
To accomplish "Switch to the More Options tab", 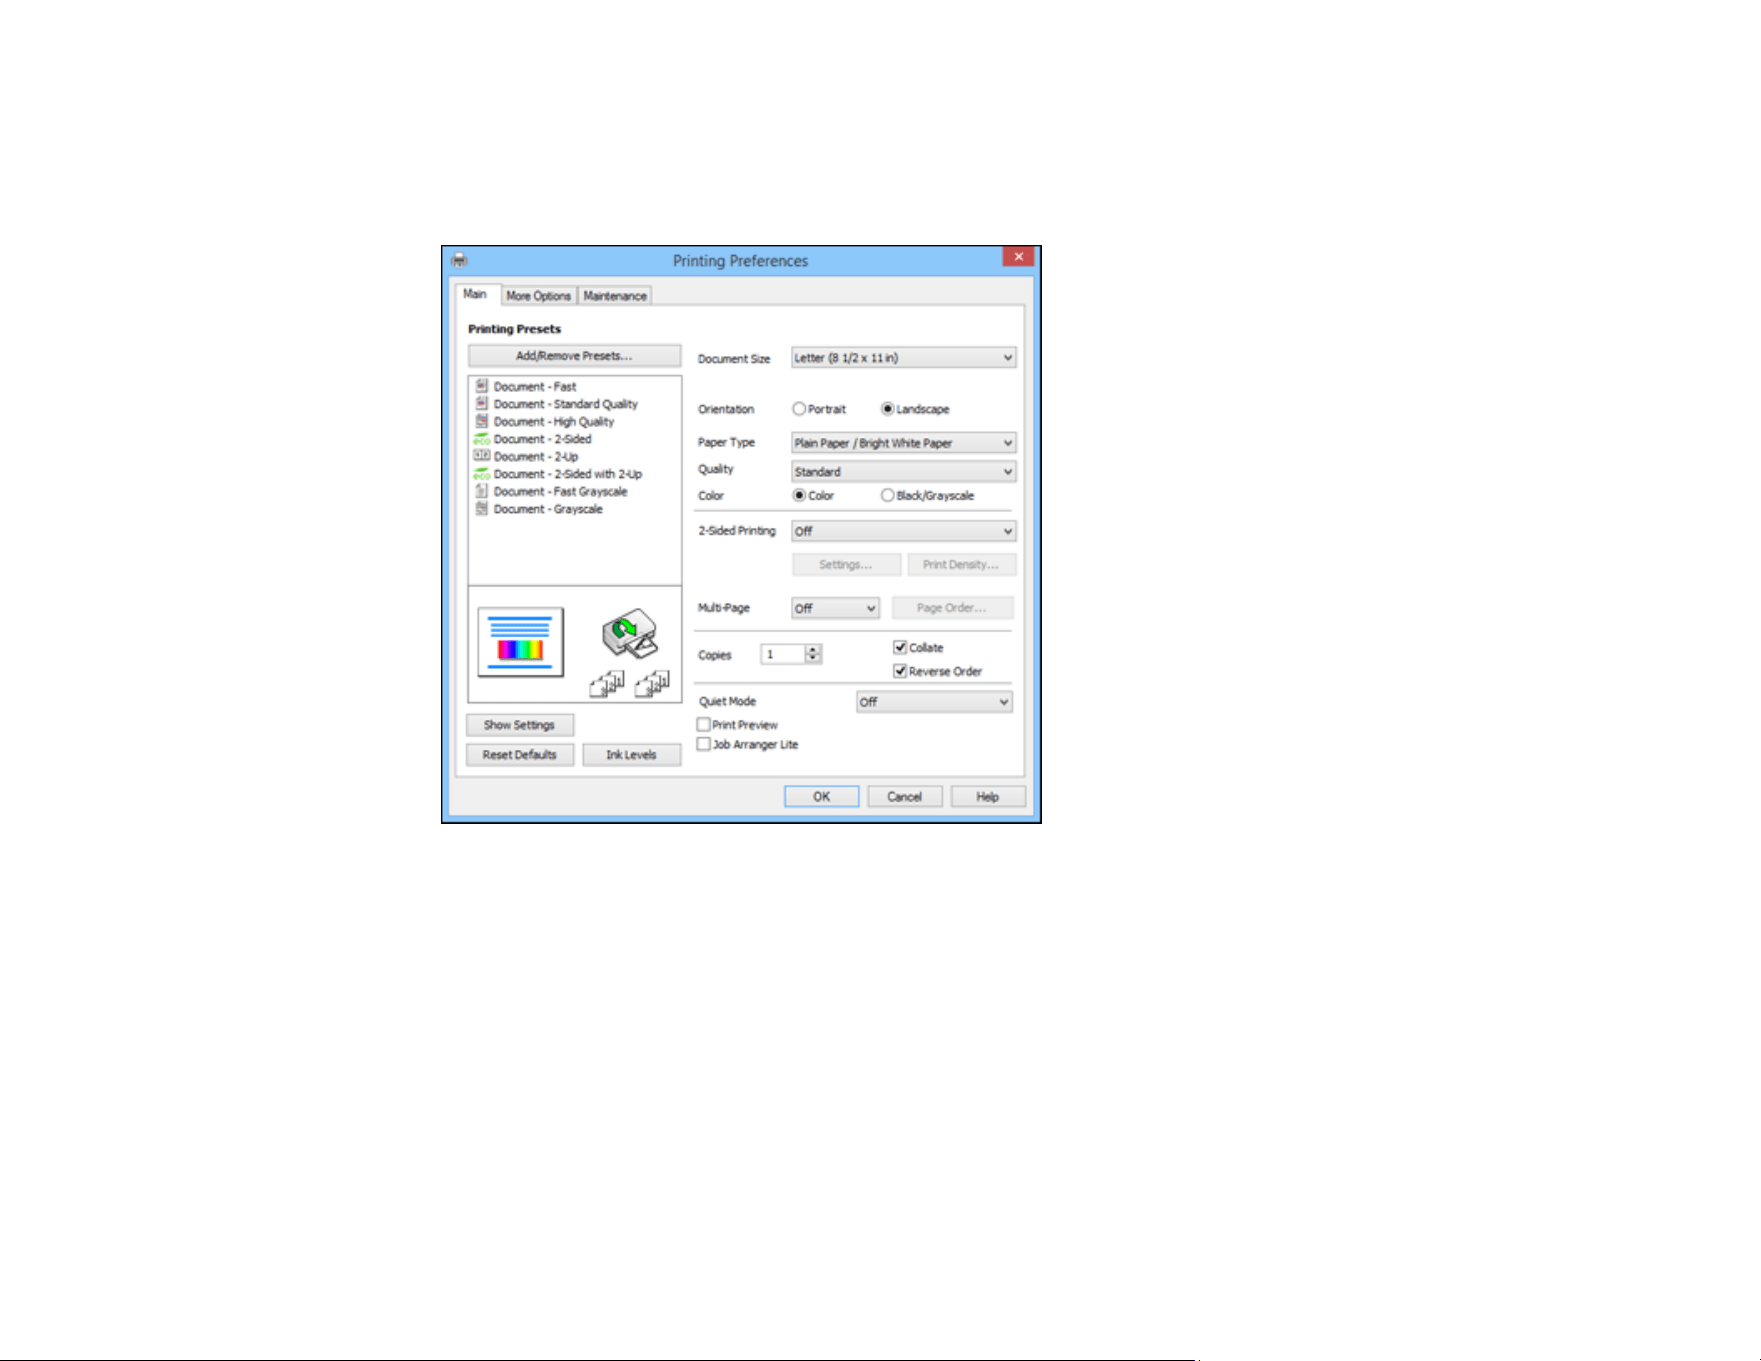I will (538, 296).
